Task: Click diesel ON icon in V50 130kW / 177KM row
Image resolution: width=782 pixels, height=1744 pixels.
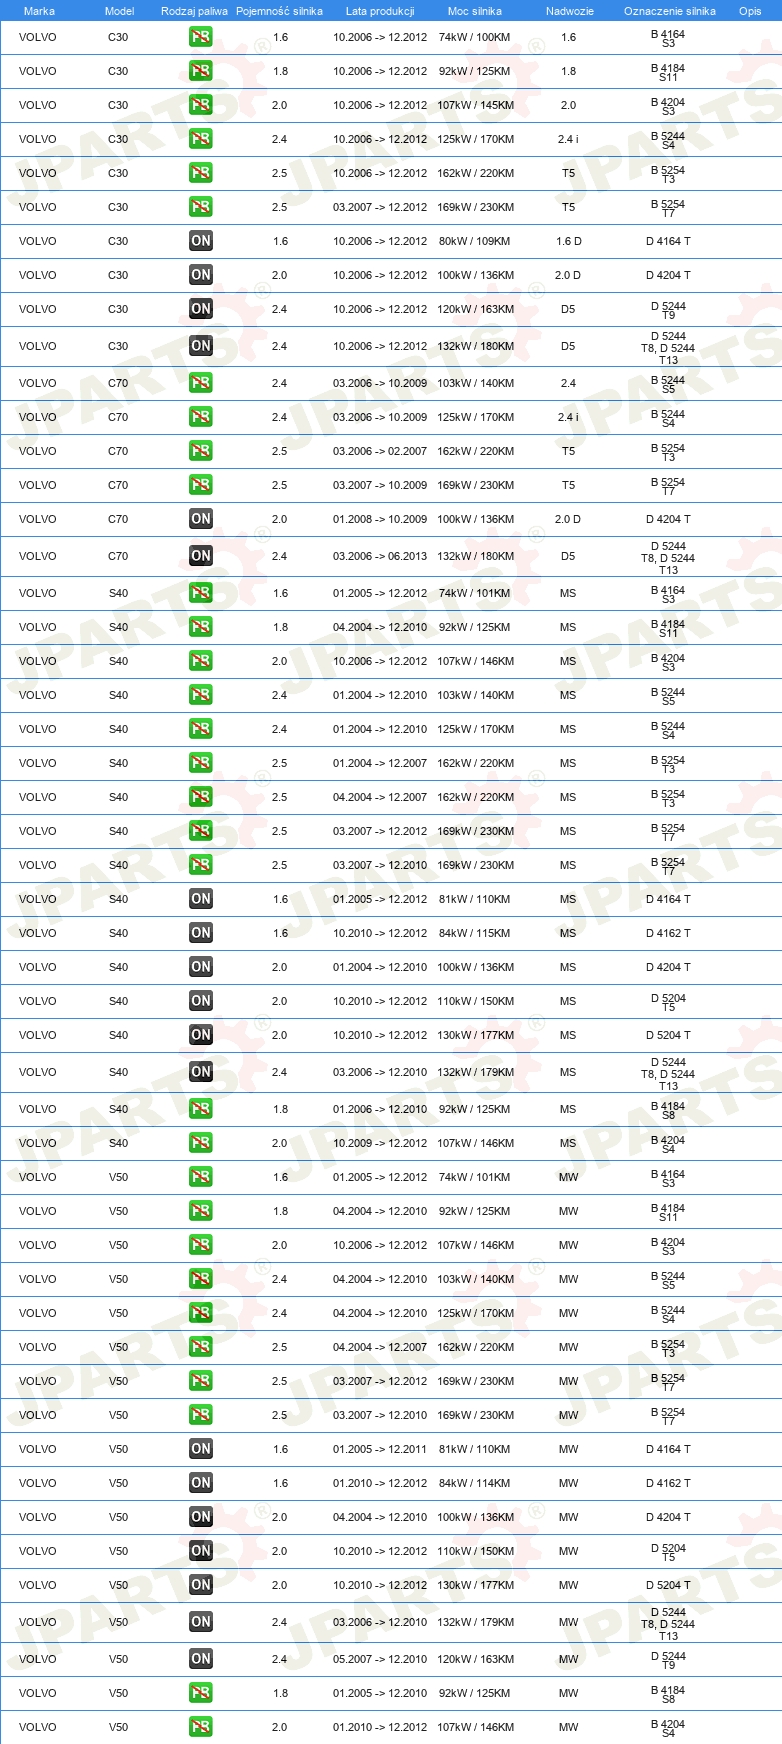Action: pos(201,1585)
